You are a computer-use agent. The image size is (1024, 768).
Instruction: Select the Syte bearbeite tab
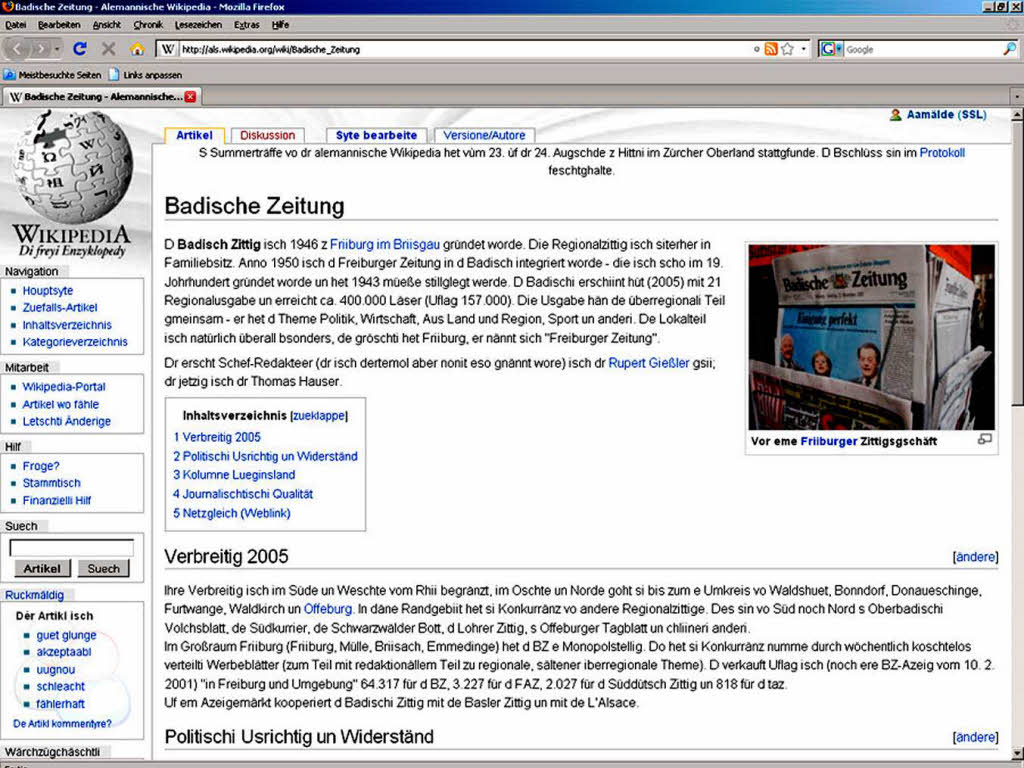(376, 135)
